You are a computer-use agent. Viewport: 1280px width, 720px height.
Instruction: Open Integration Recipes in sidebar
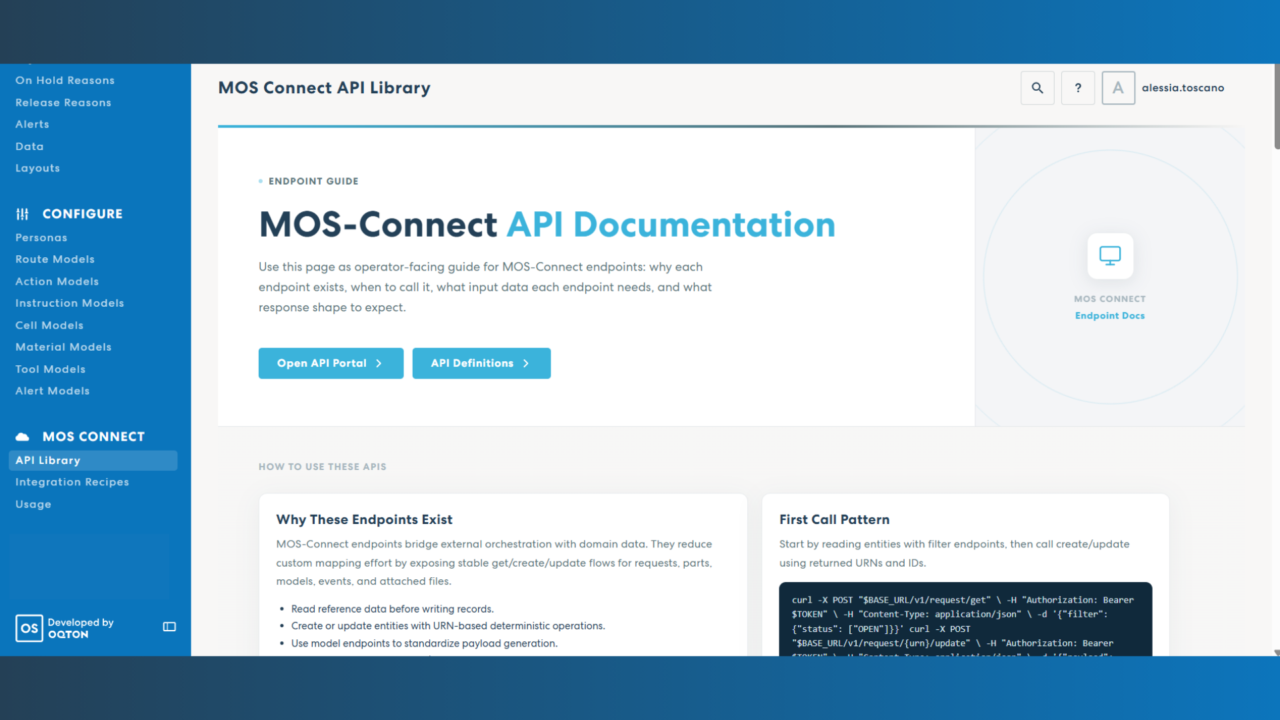(x=72, y=482)
